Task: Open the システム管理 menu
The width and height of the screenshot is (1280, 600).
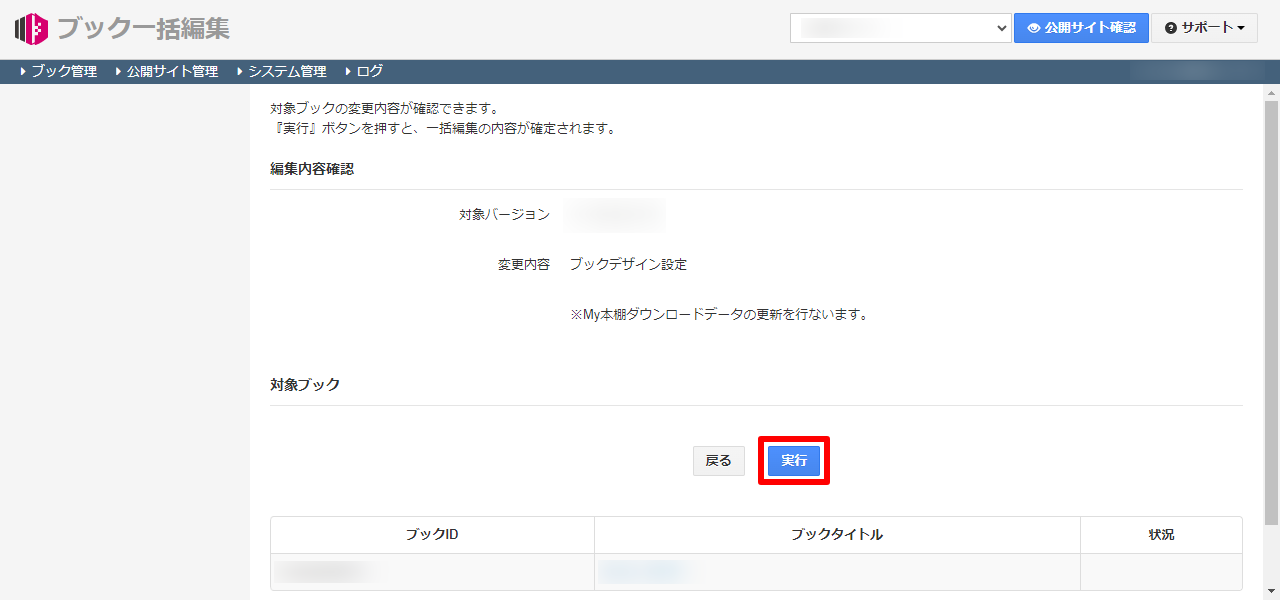Action: click(286, 71)
